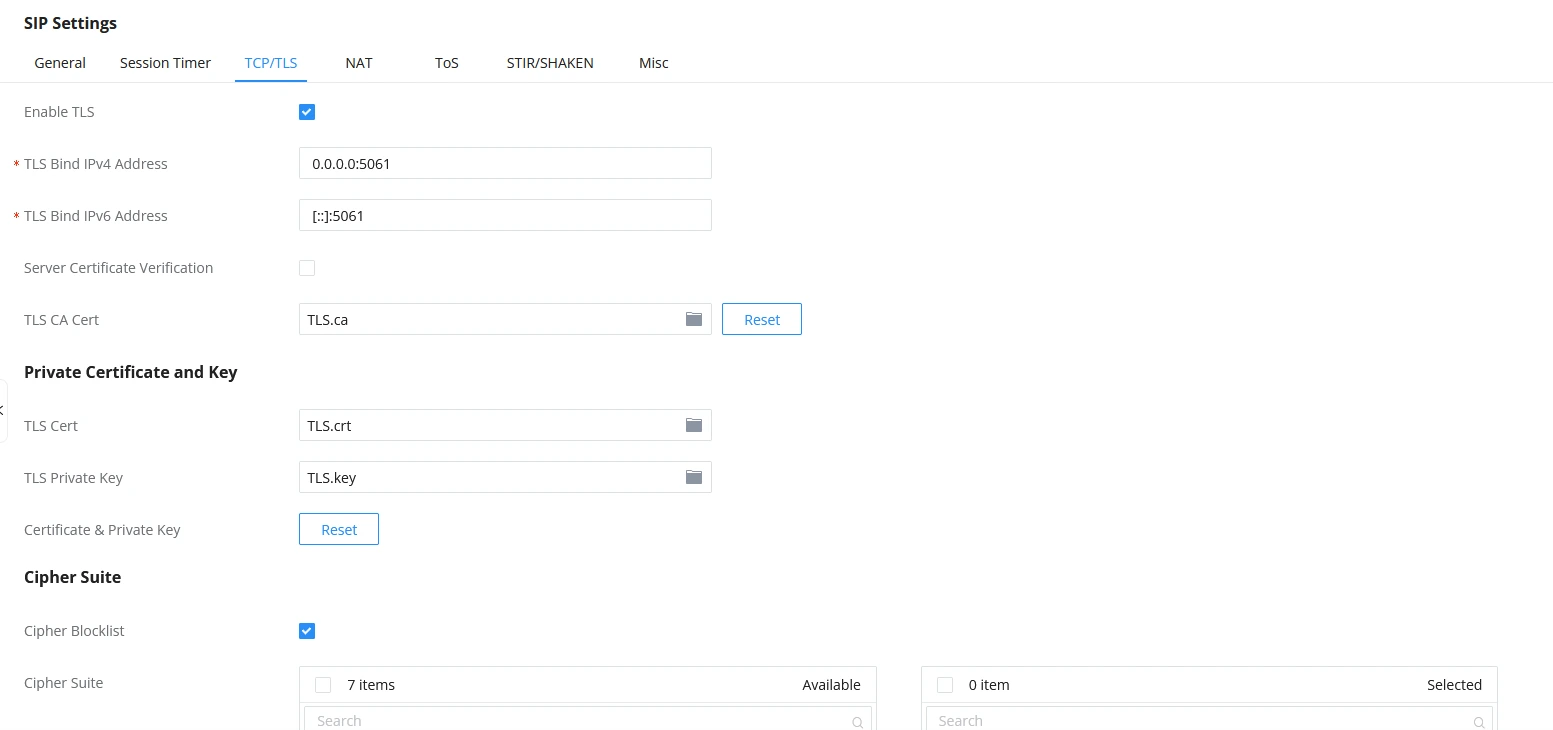
Task: Expand the collapsed sidebar handle
Action: (3, 410)
